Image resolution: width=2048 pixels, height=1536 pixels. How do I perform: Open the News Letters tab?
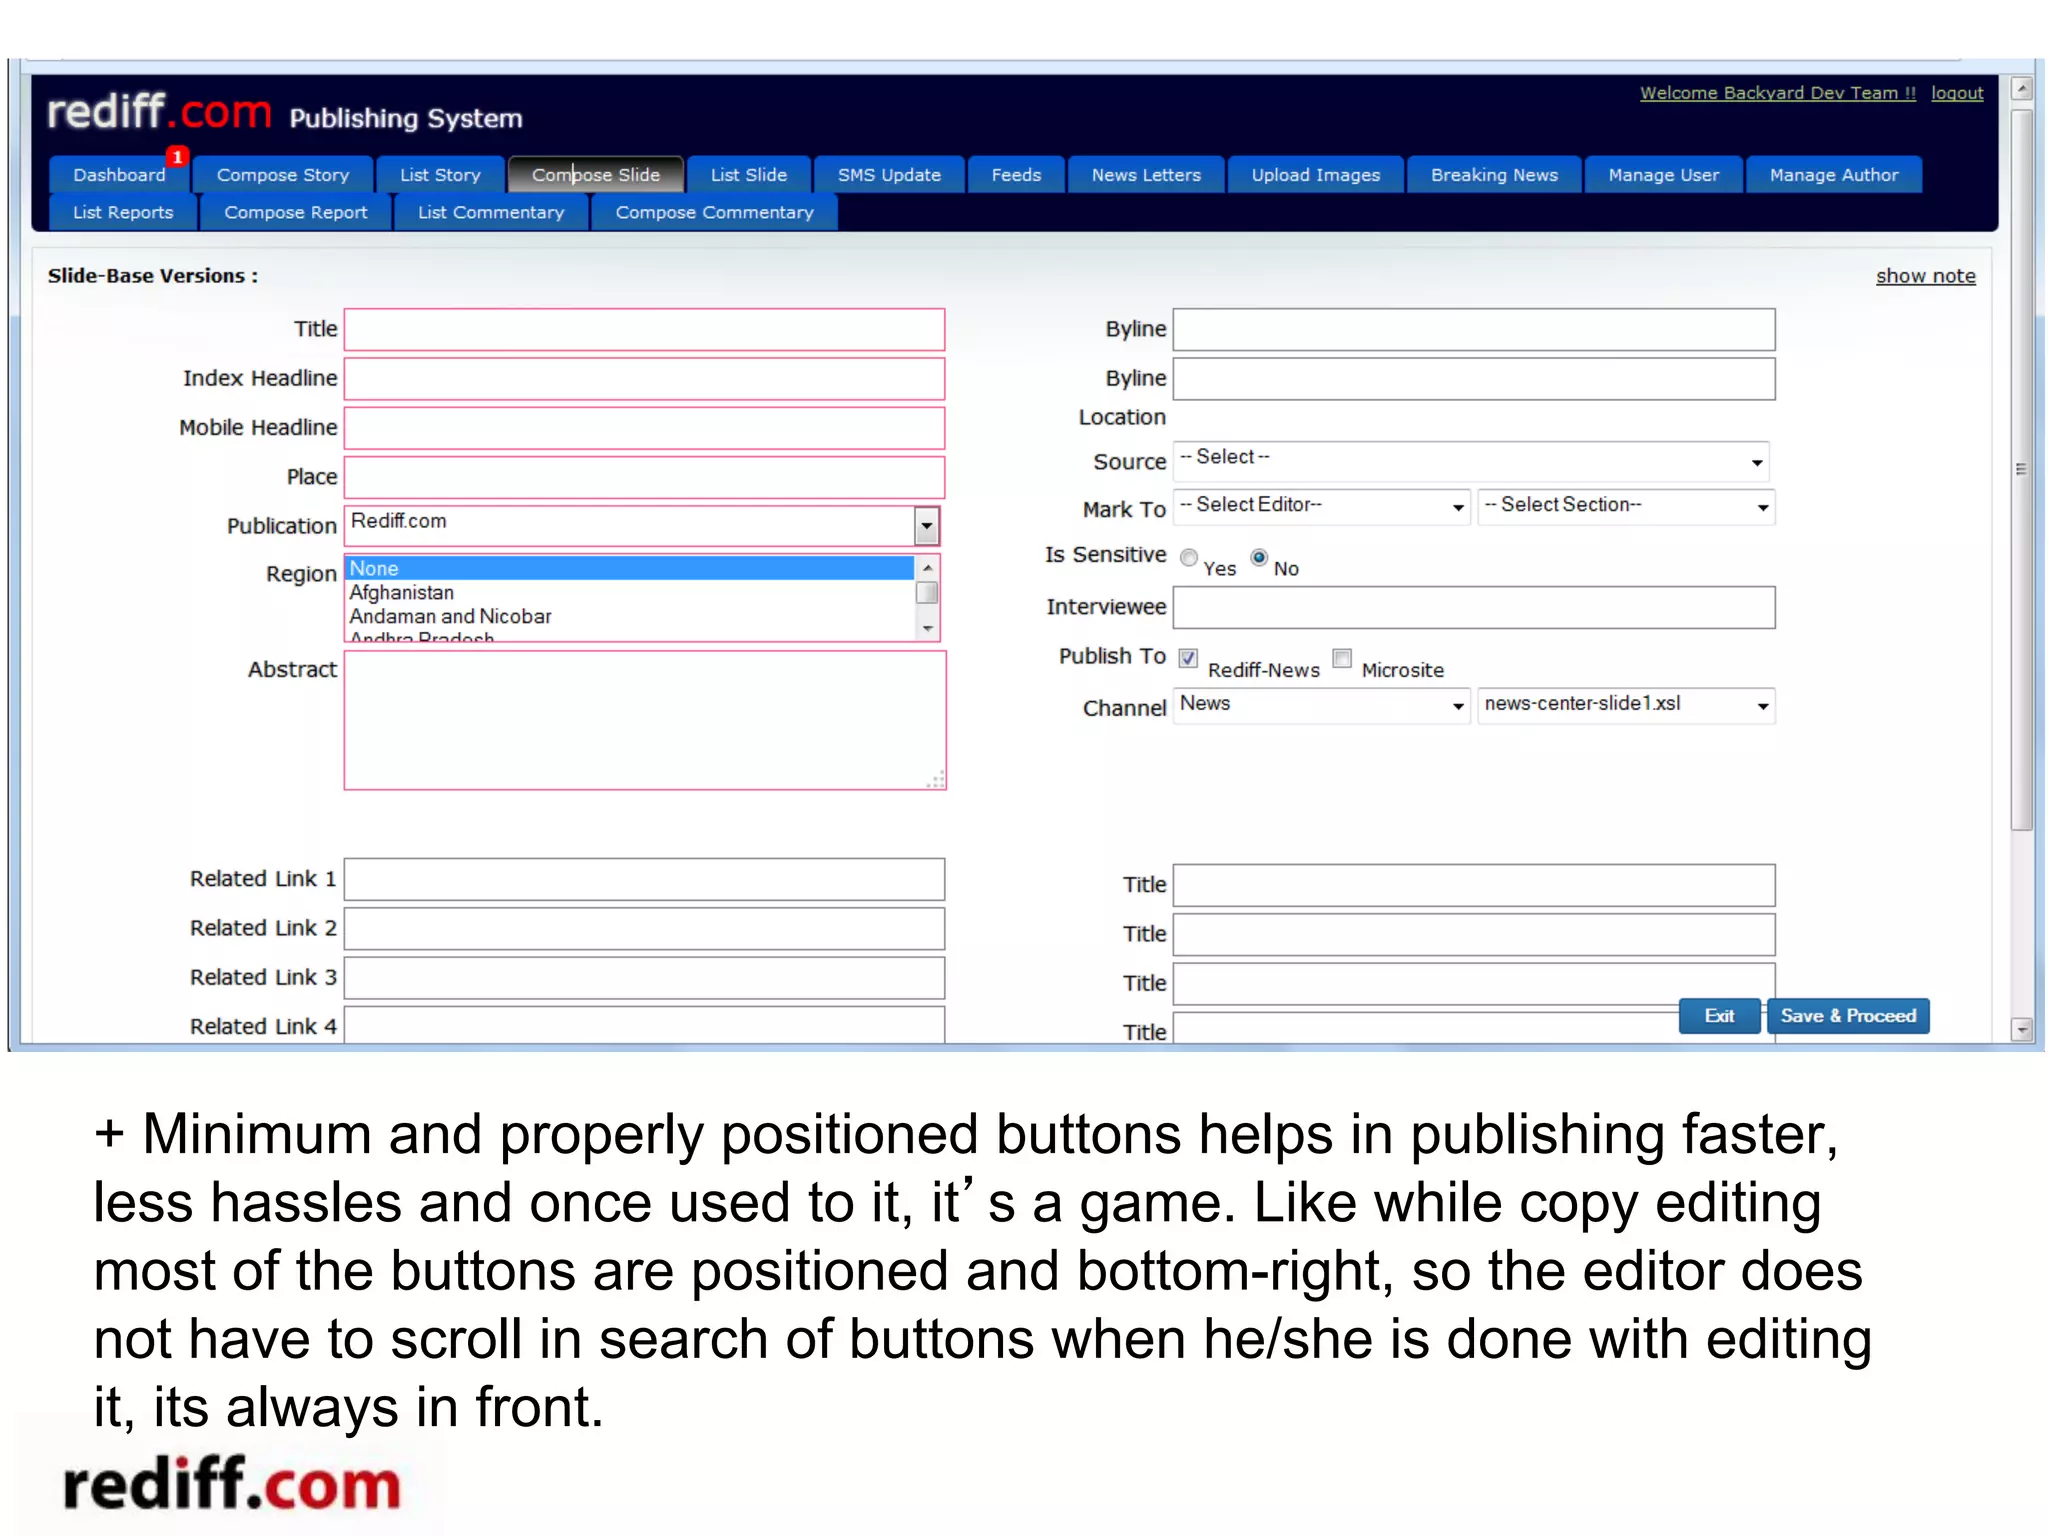1146,175
